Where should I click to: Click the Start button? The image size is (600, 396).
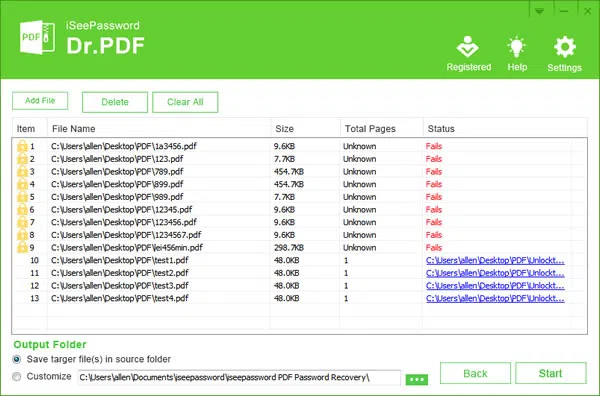(x=551, y=373)
